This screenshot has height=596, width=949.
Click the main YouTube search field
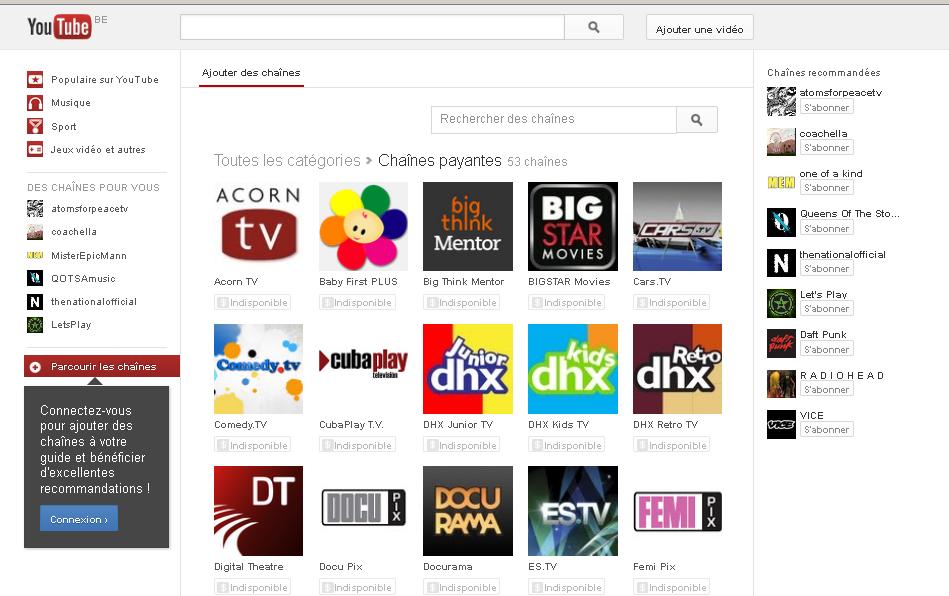click(372, 27)
